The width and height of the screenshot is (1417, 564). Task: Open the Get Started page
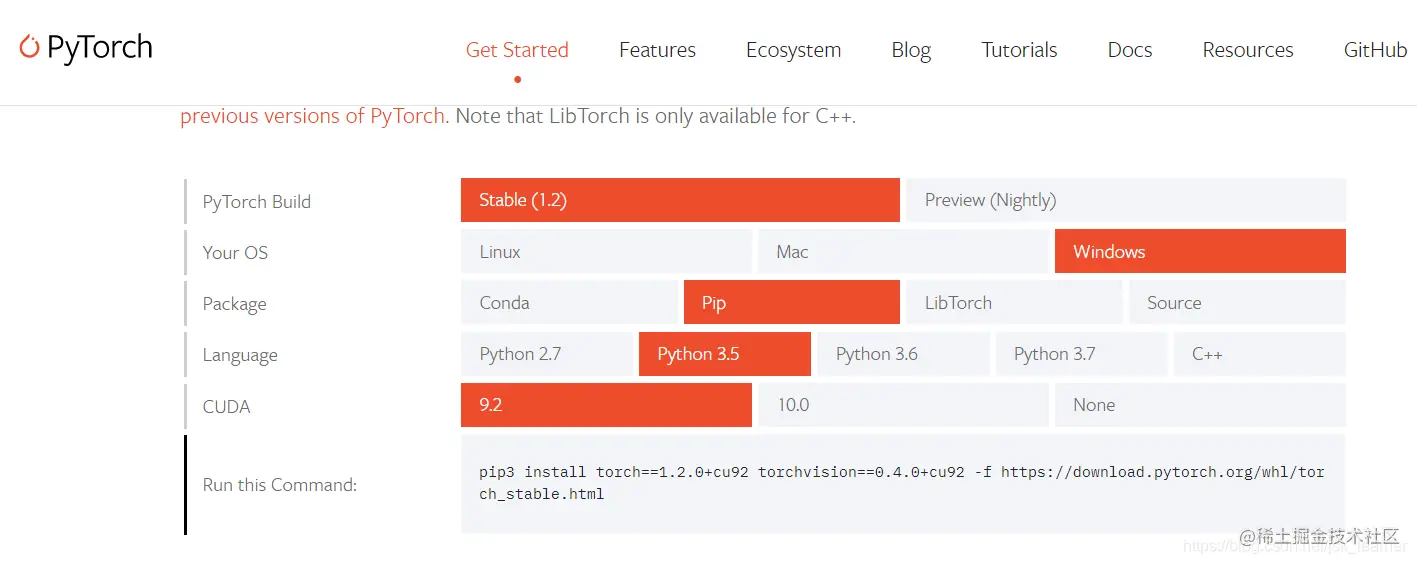517,50
